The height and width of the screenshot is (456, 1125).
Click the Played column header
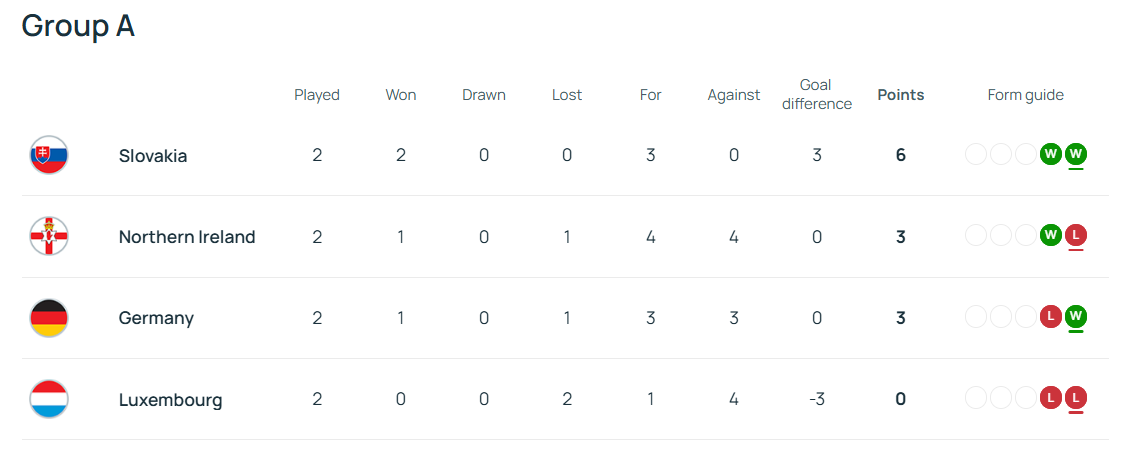coord(316,95)
